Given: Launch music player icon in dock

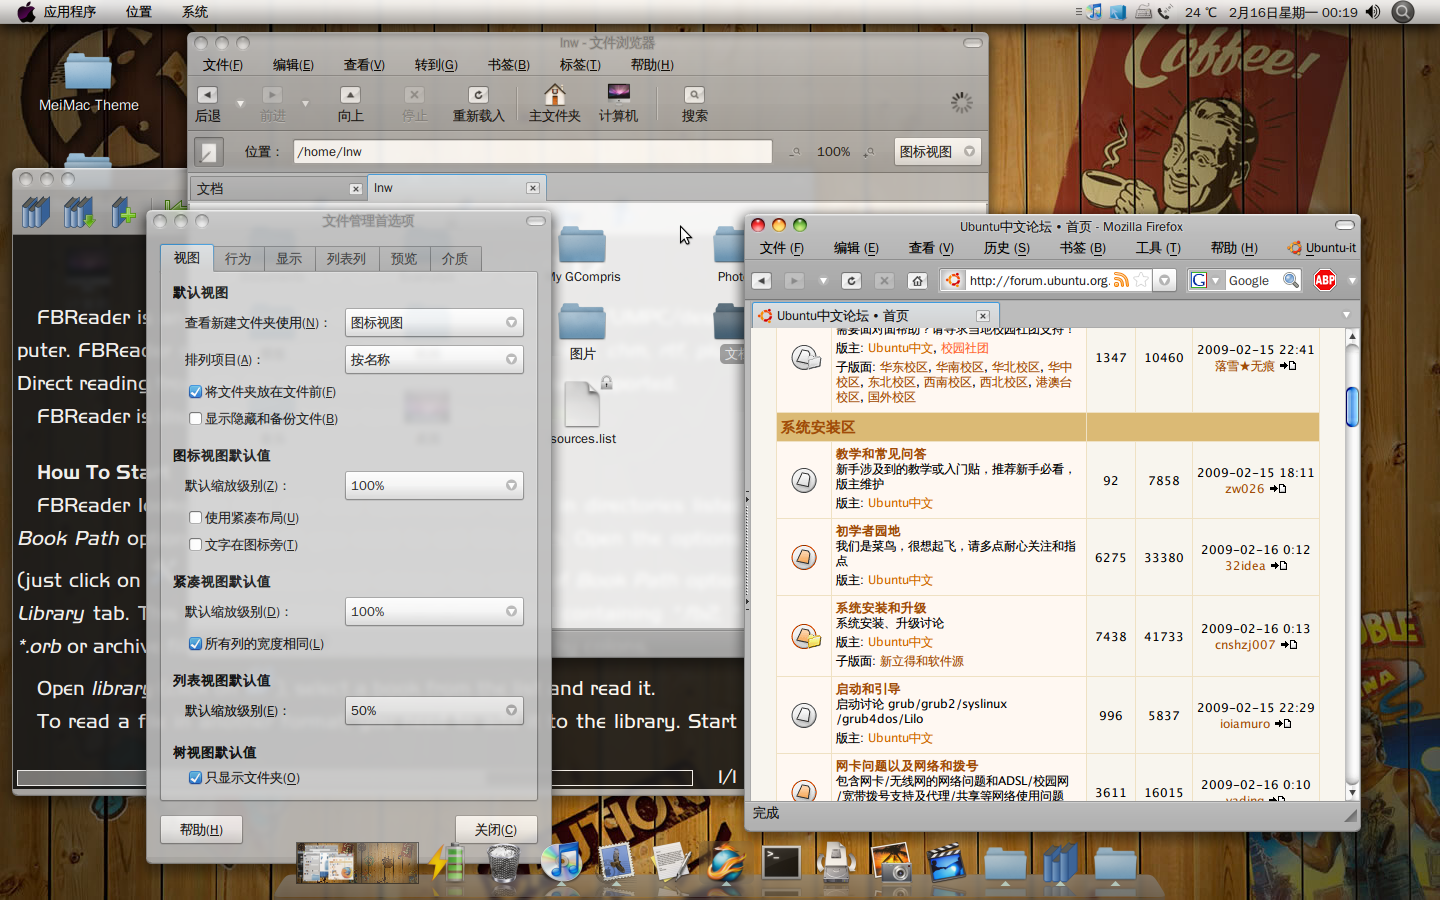Looking at the screenshot, I should [561, 861].
